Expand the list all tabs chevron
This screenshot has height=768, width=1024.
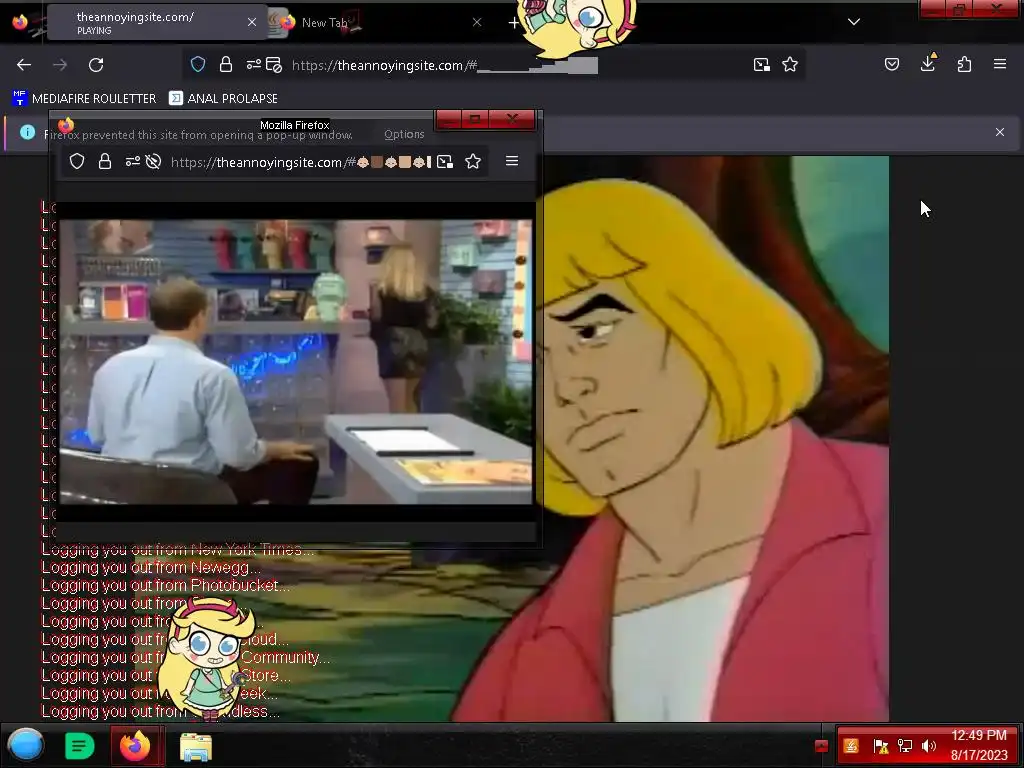(854, 22)
